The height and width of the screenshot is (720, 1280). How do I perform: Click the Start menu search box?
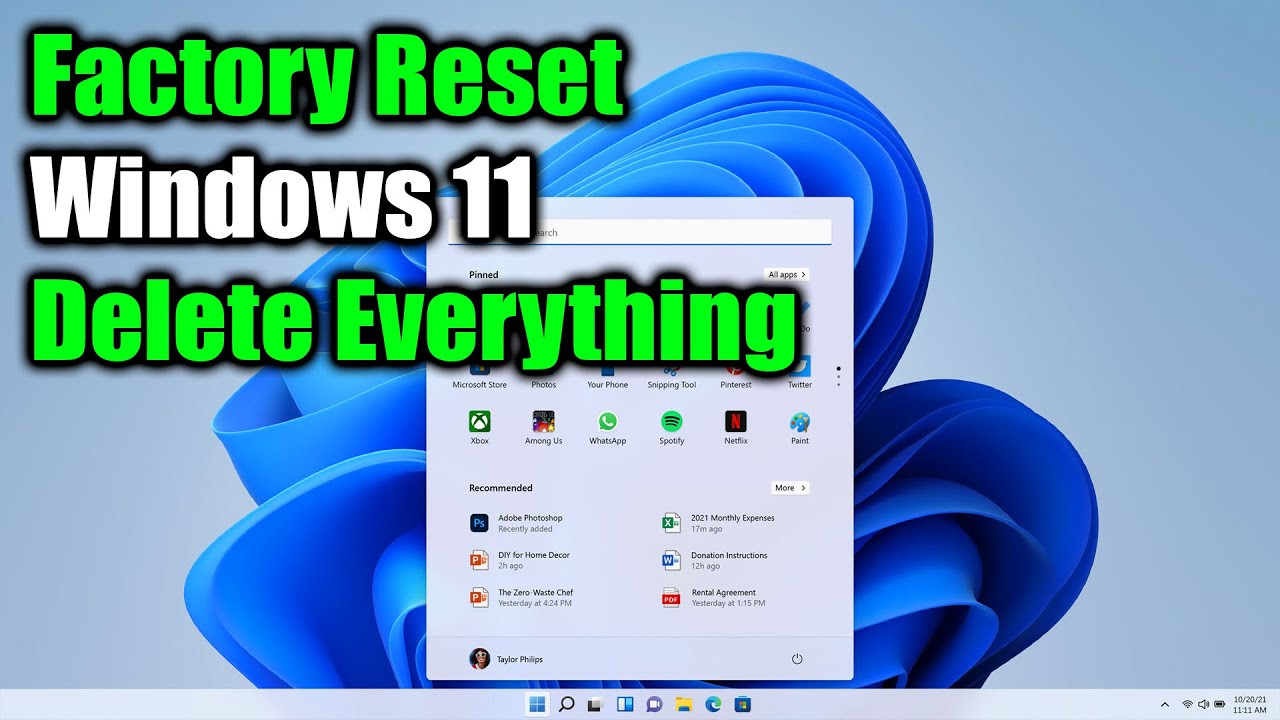tap(640, 232)
